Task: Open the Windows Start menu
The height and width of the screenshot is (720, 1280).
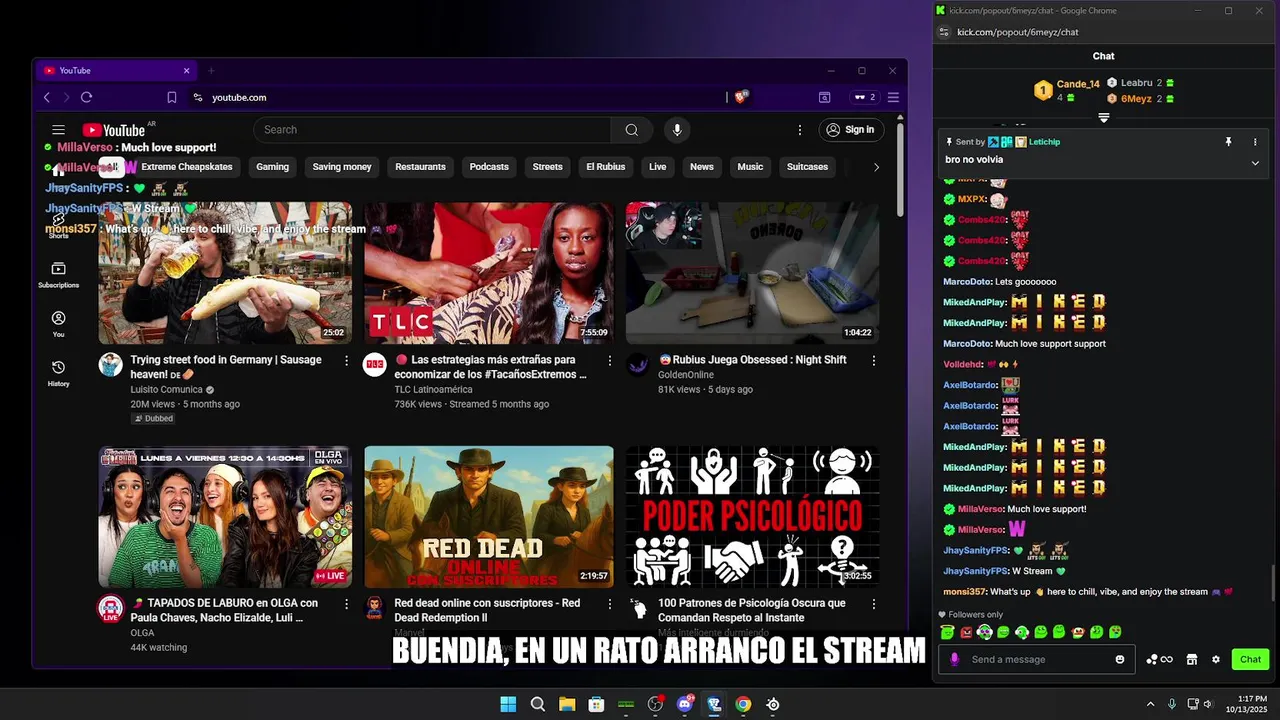Action: point(508,704)
